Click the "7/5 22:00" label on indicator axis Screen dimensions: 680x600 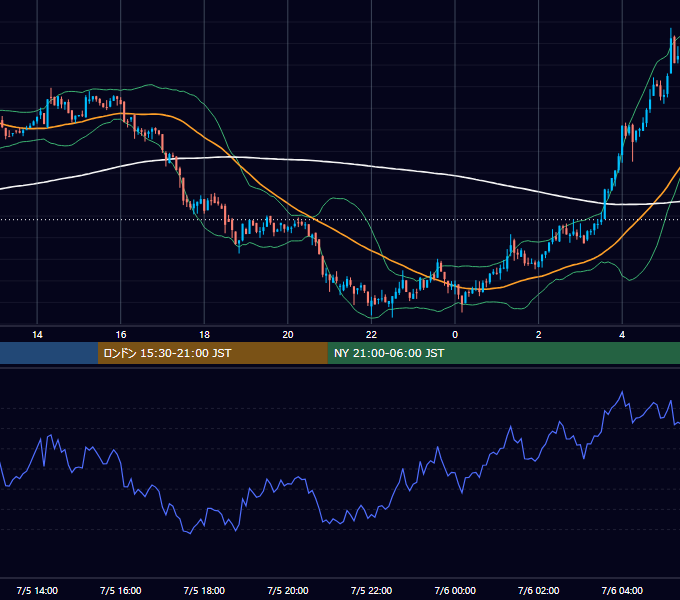click(x=371, y=590)
